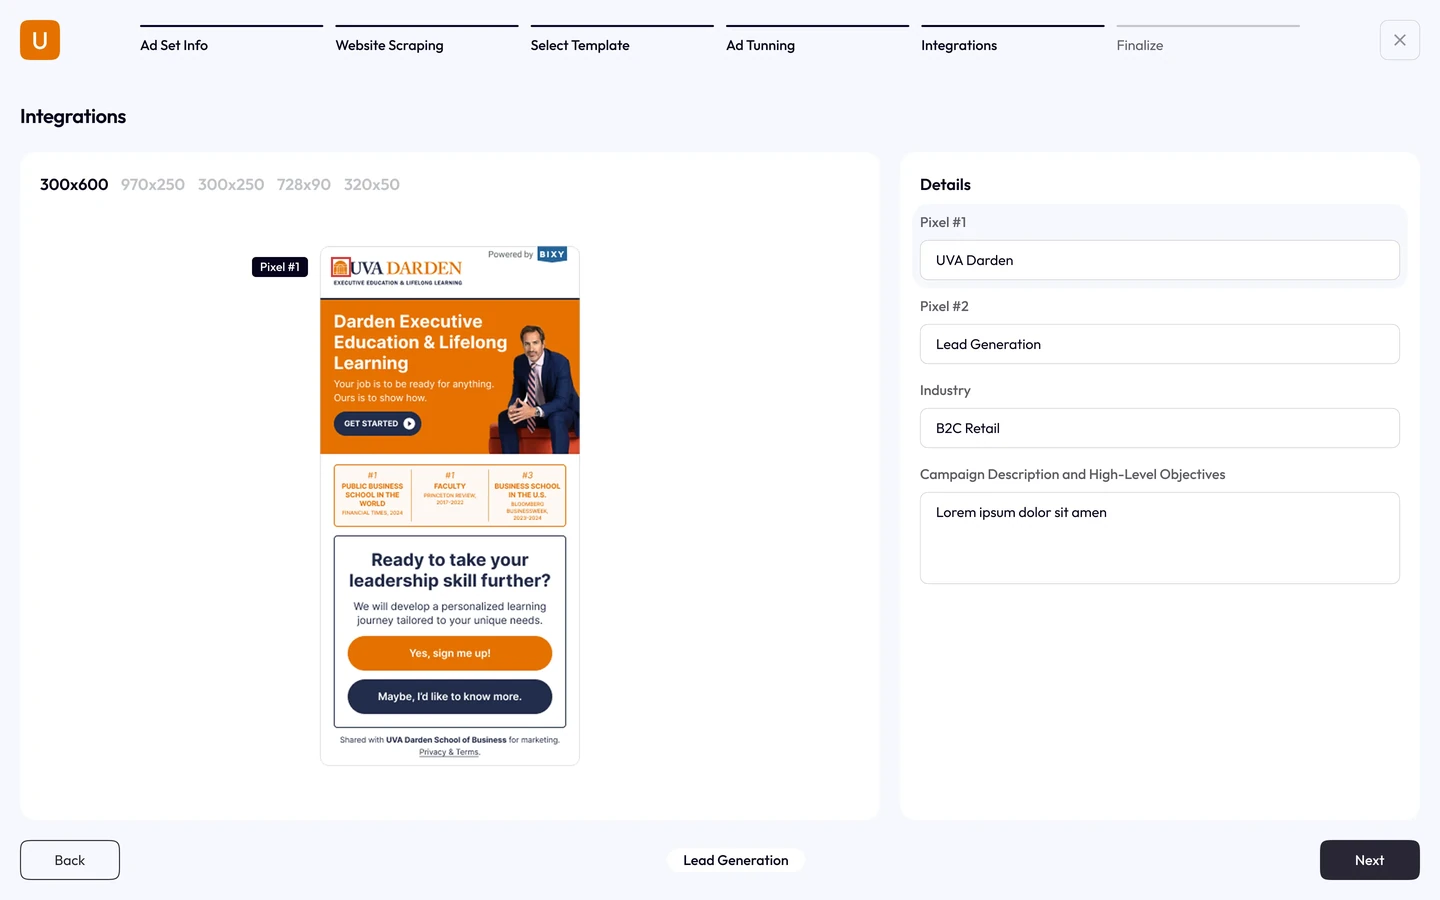
Task: Click the Pixel #1 marker badge
Action: coord(280,267)
